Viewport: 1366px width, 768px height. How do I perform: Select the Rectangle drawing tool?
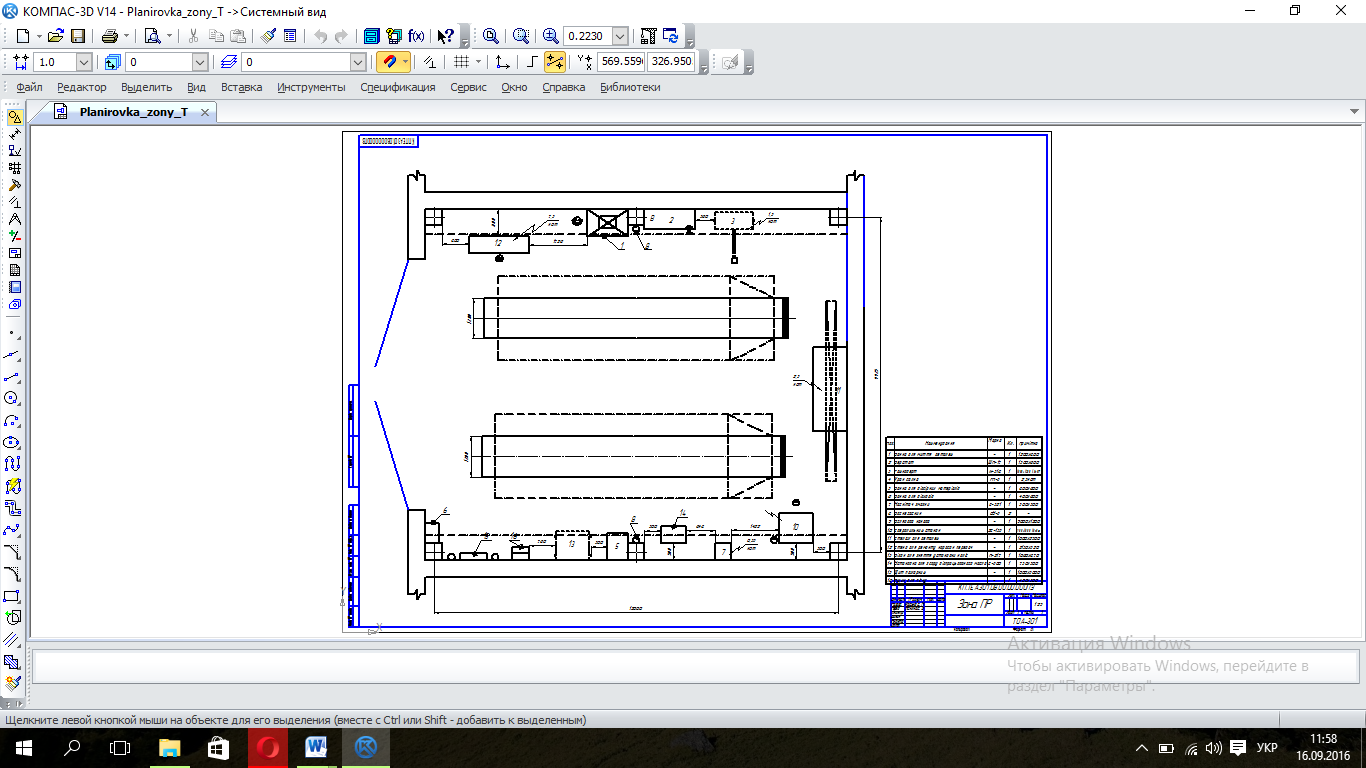click(13, 596)
